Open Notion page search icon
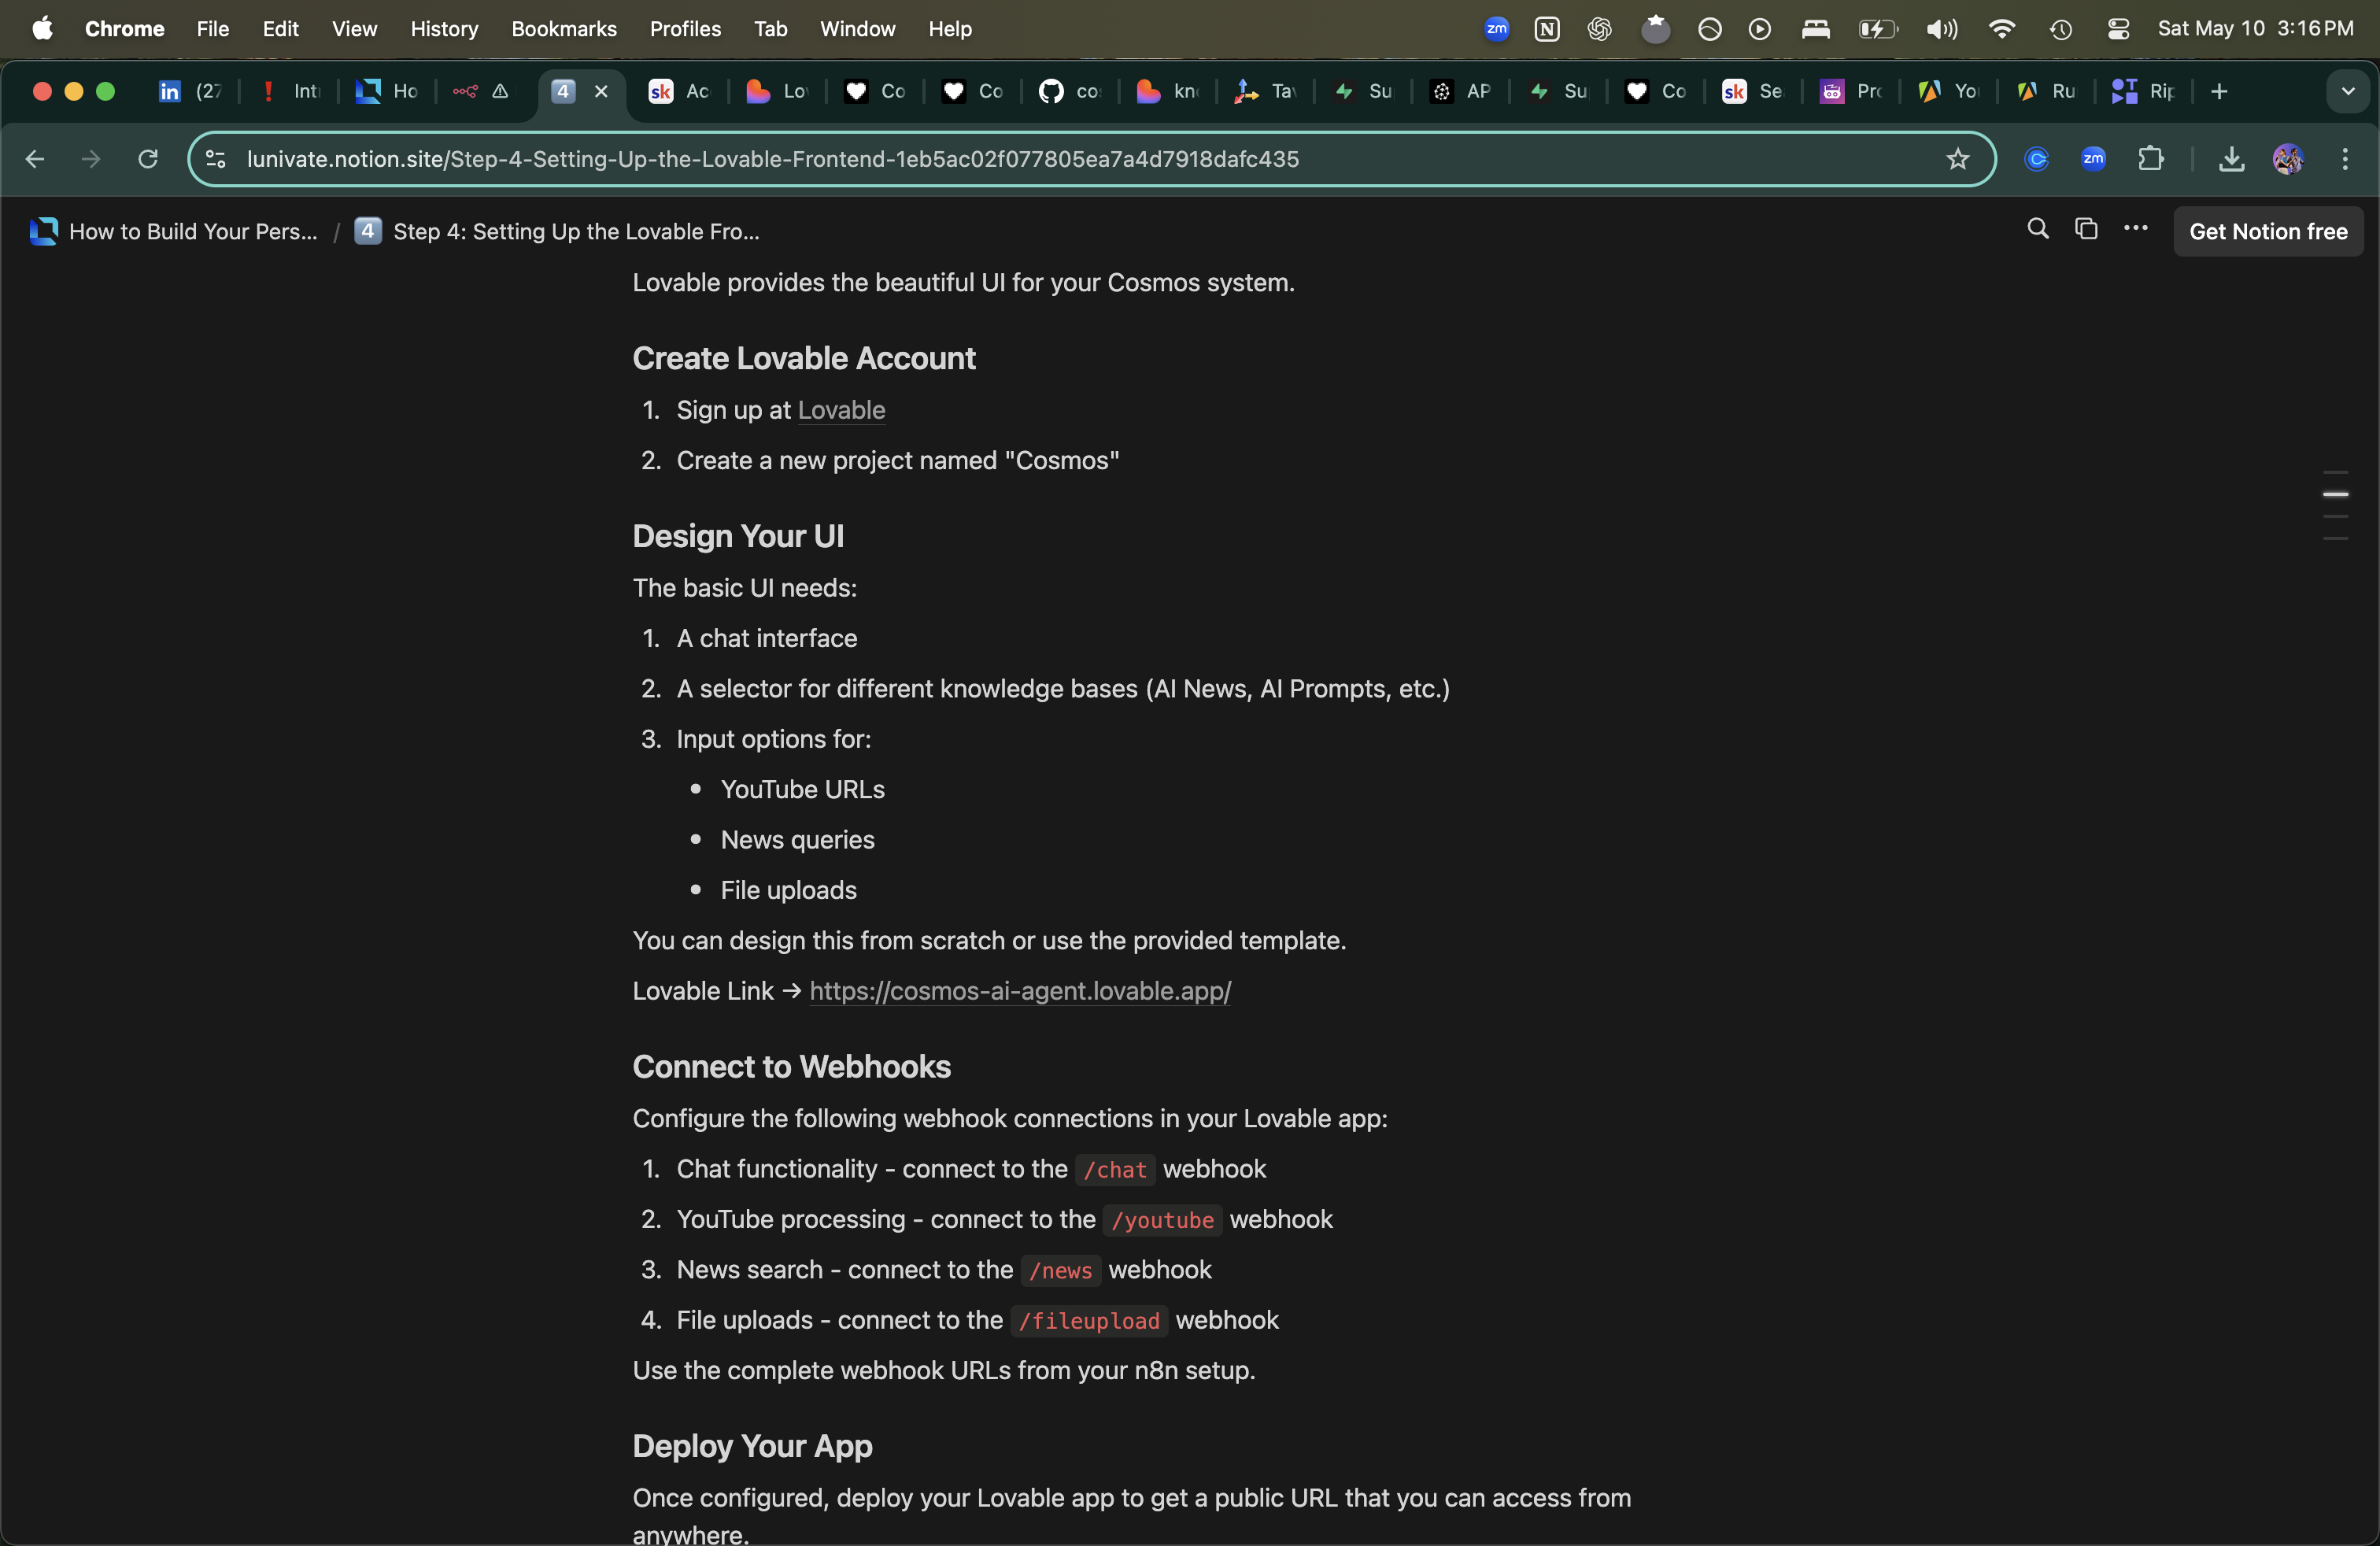This screenshot has height=1546, width=2380. [x=2037, y=229]
